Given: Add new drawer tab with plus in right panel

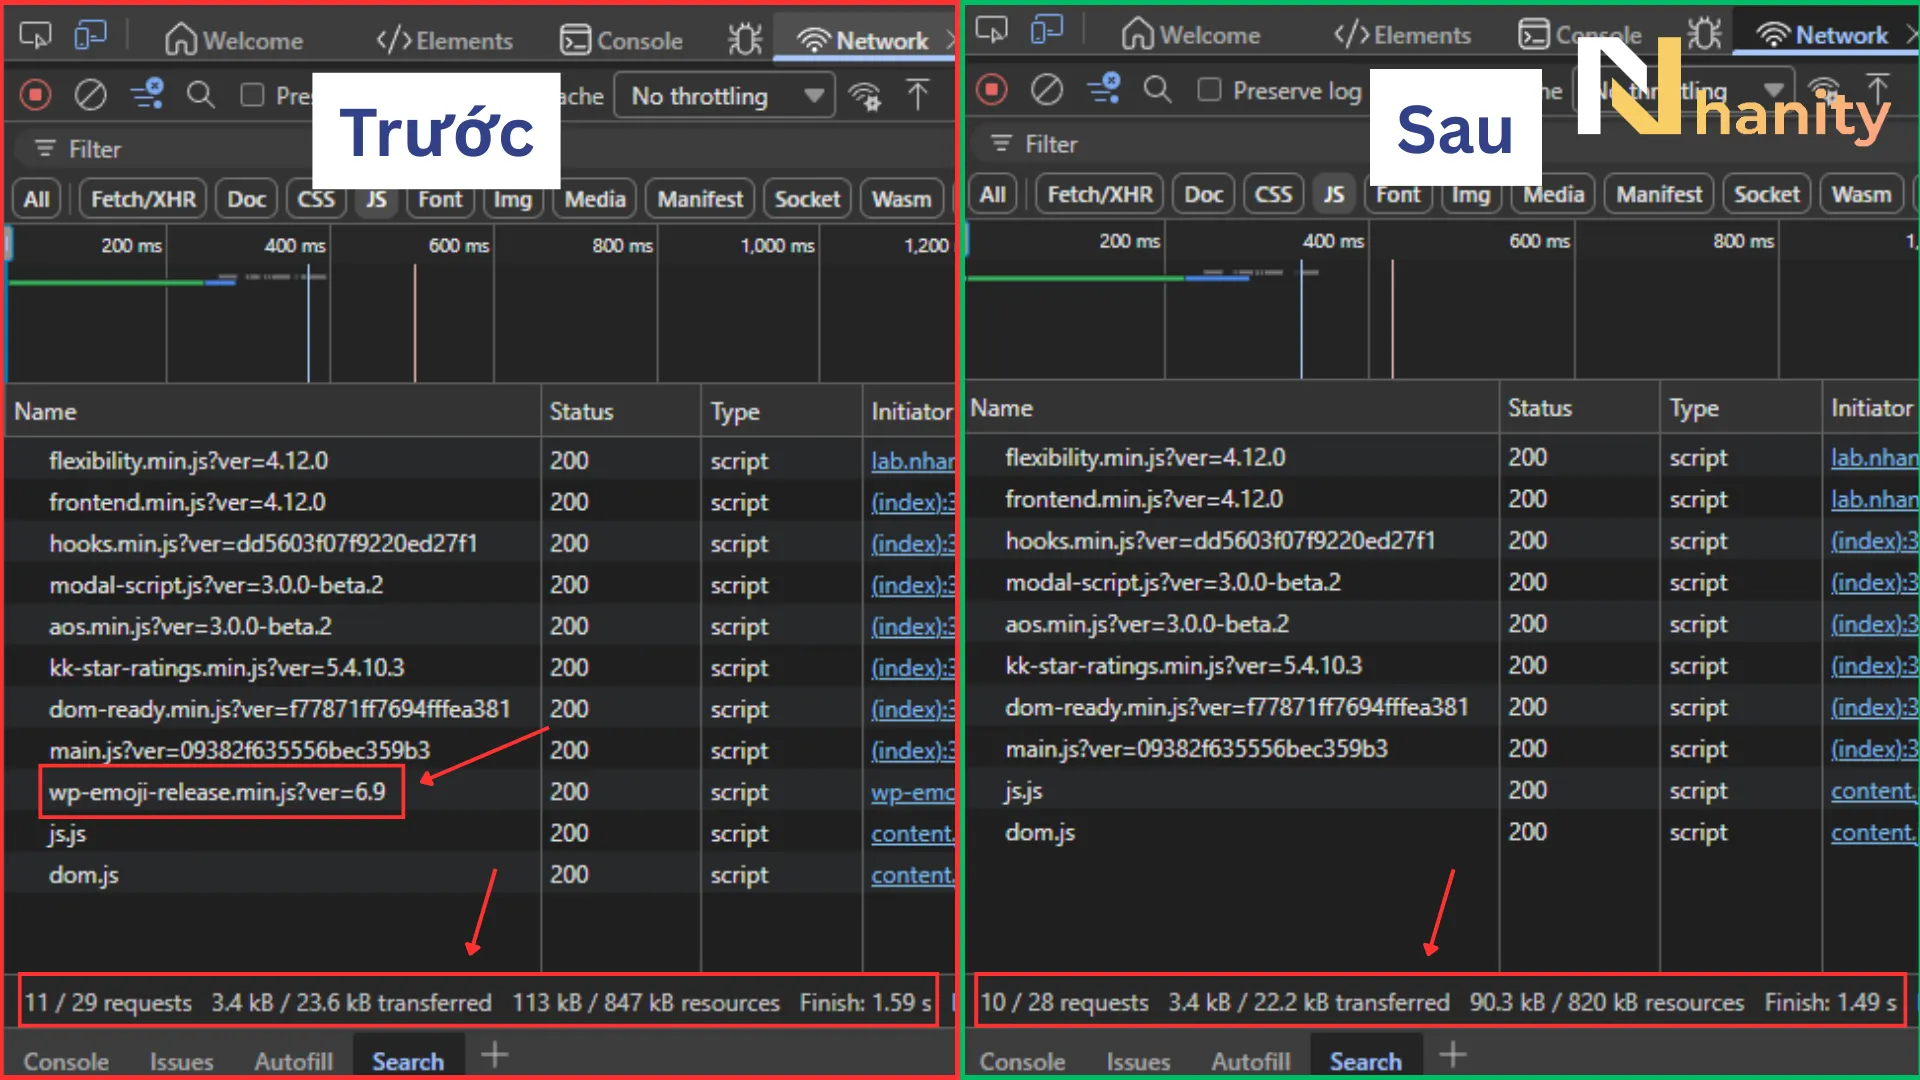Looking at the screenshot, I should (x=1452, y=1054).
